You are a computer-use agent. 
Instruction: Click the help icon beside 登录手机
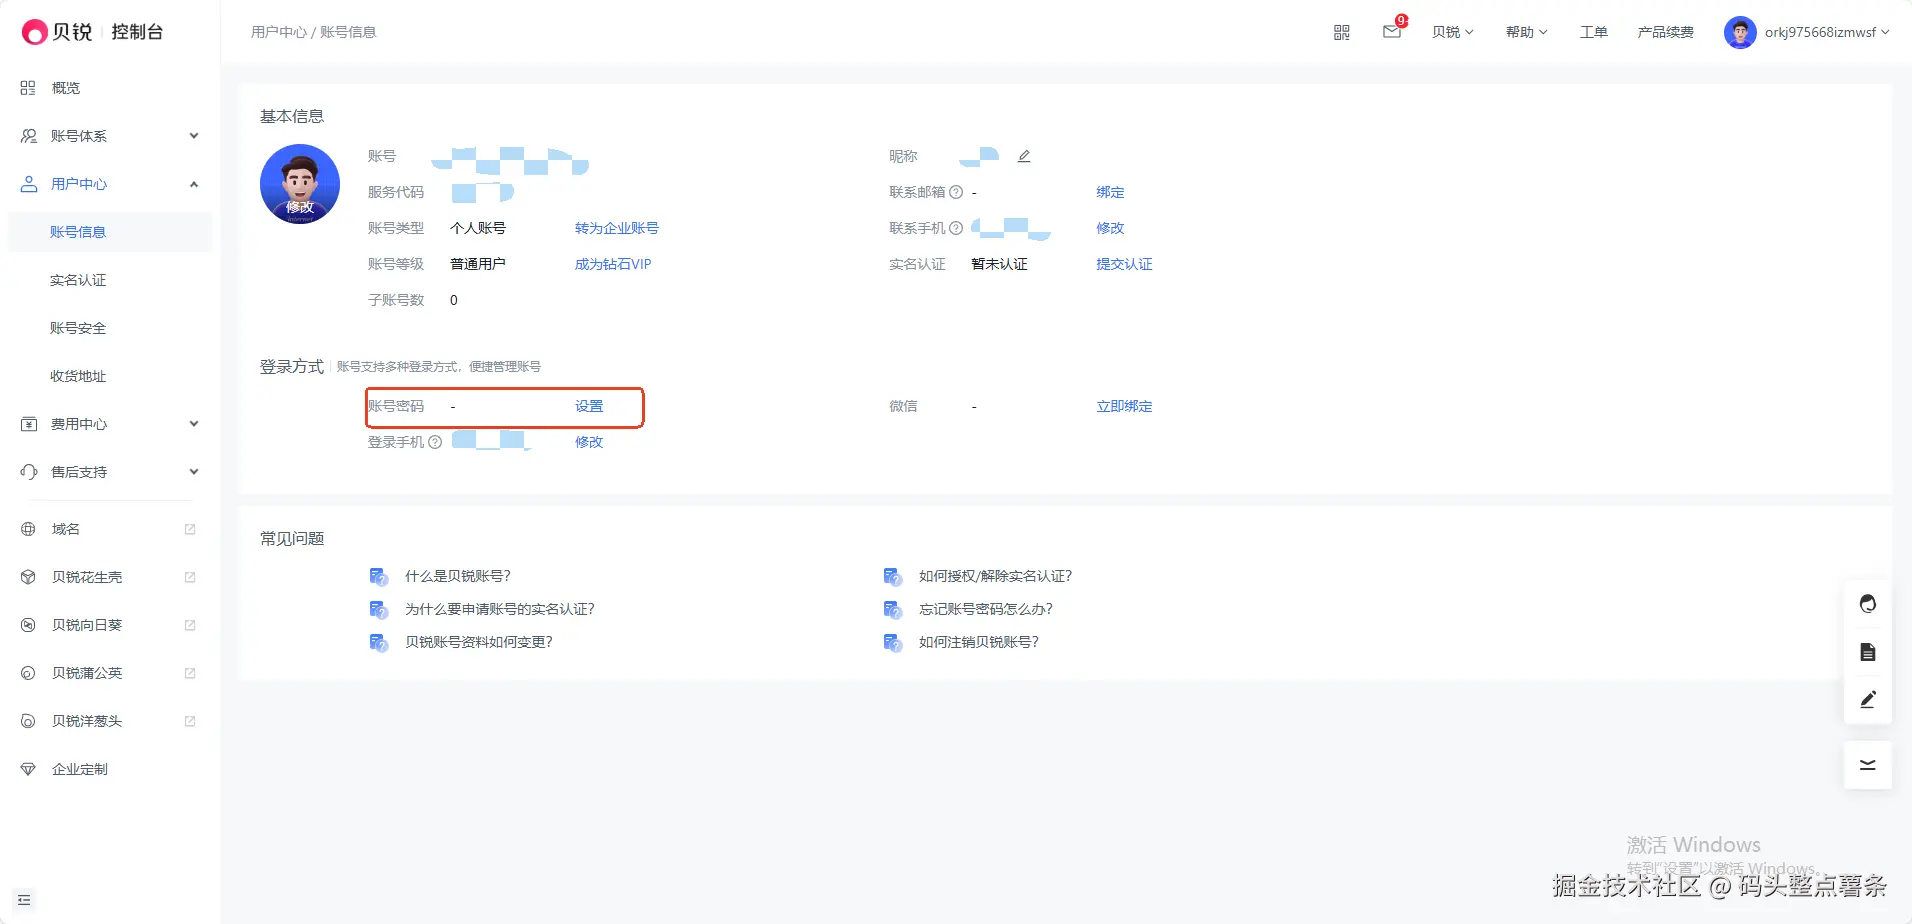435,442
